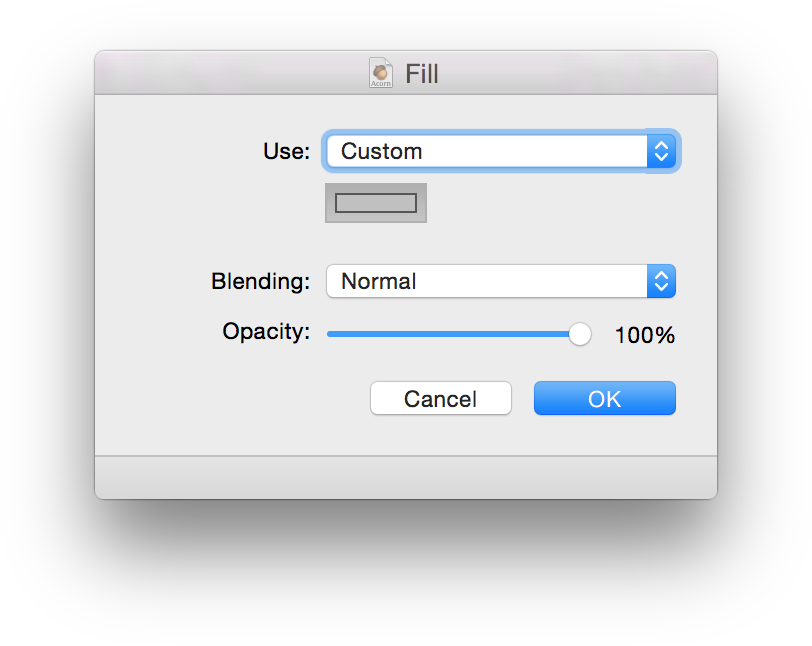
Task: Select the word Custom in the Use popup
Action: tap(381, 152)
